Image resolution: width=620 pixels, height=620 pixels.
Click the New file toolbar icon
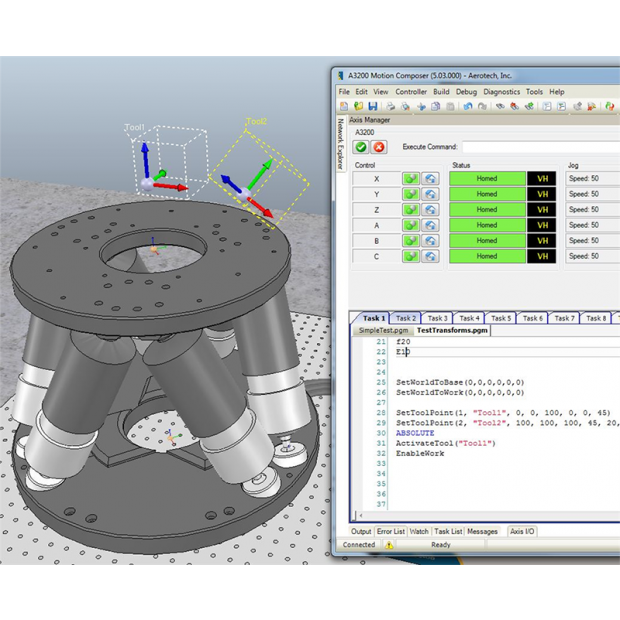tap(344, 106)
